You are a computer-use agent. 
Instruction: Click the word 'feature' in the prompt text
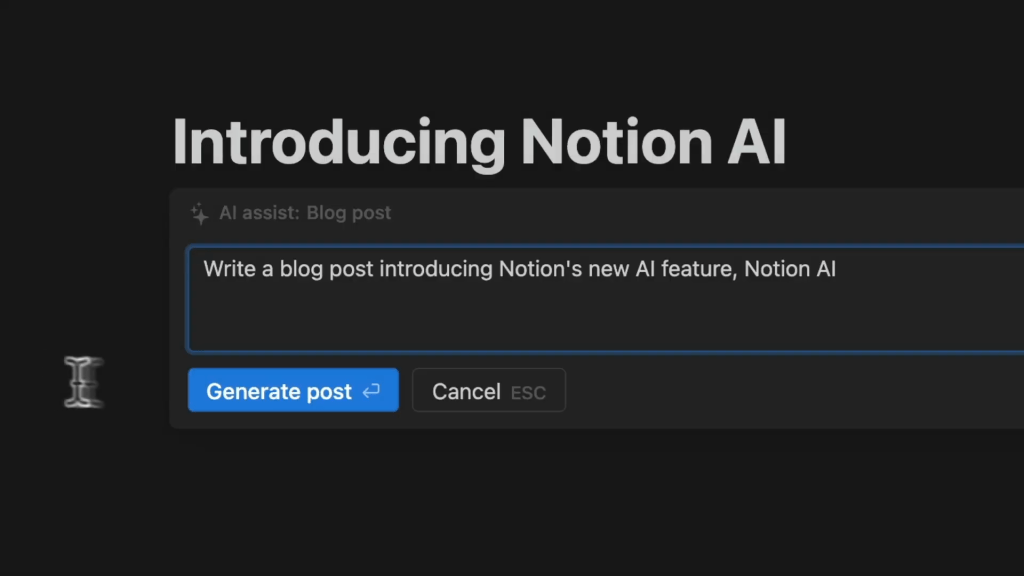click(x=698, y=269)
